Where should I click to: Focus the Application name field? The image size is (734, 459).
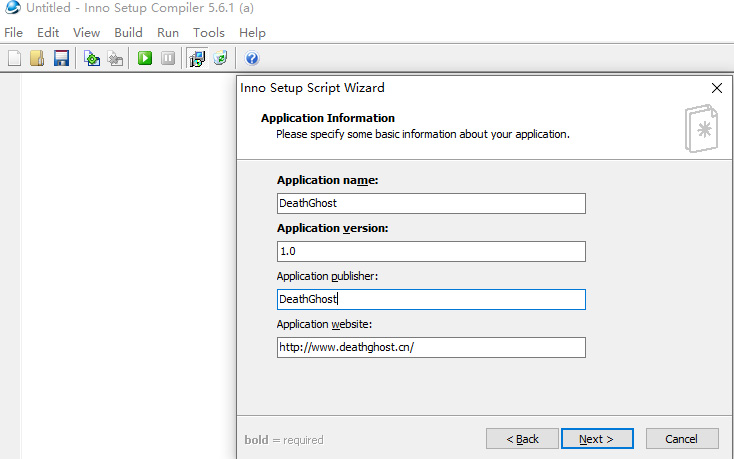(x=431, y=204)
